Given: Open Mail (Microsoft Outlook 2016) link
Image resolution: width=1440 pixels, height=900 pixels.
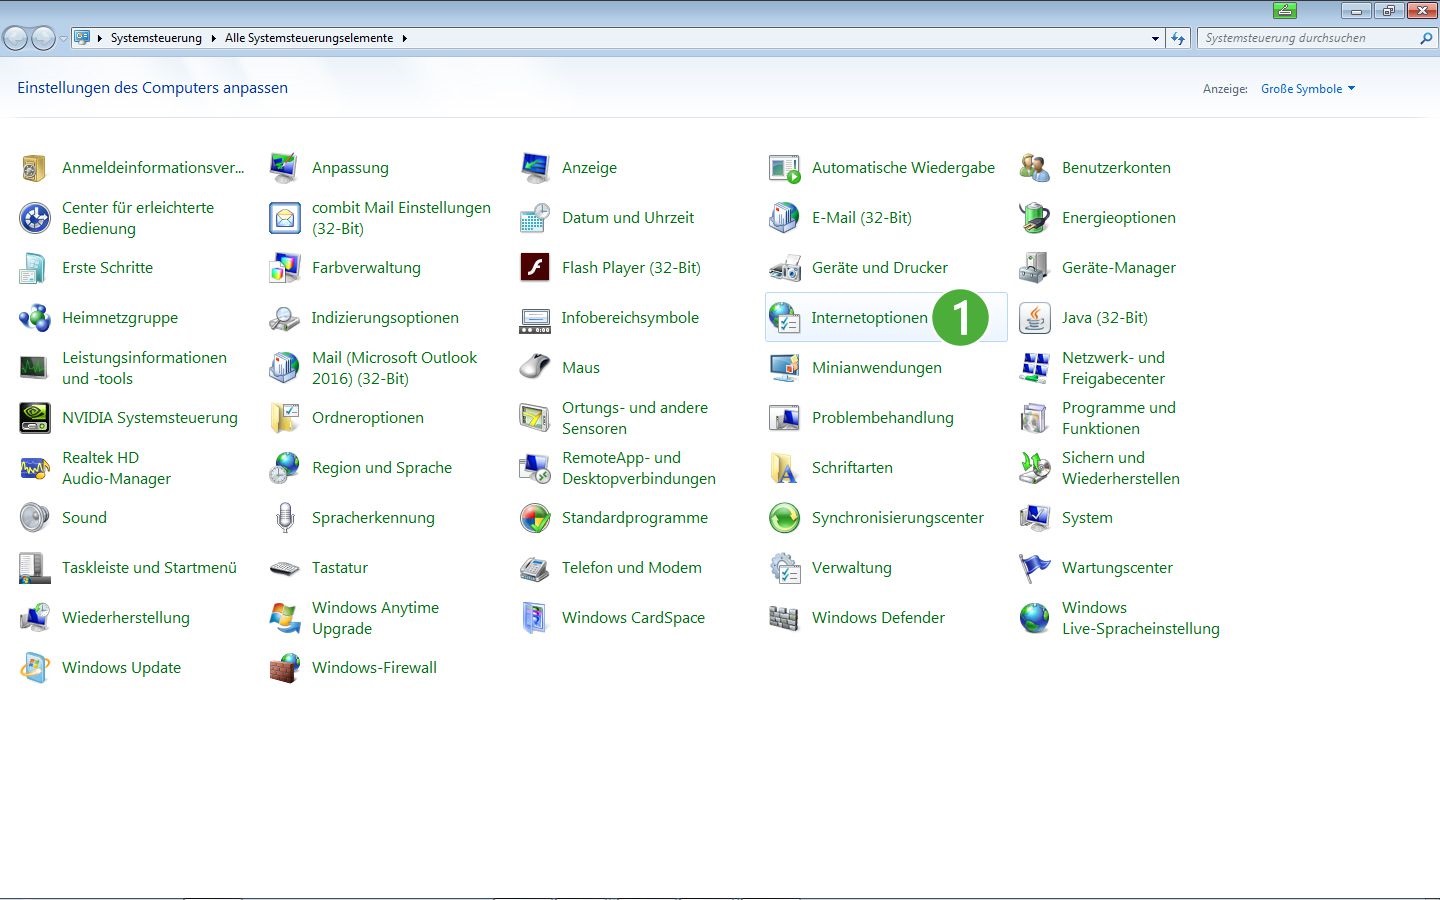Looking at the screenshot, I should 394,368.
